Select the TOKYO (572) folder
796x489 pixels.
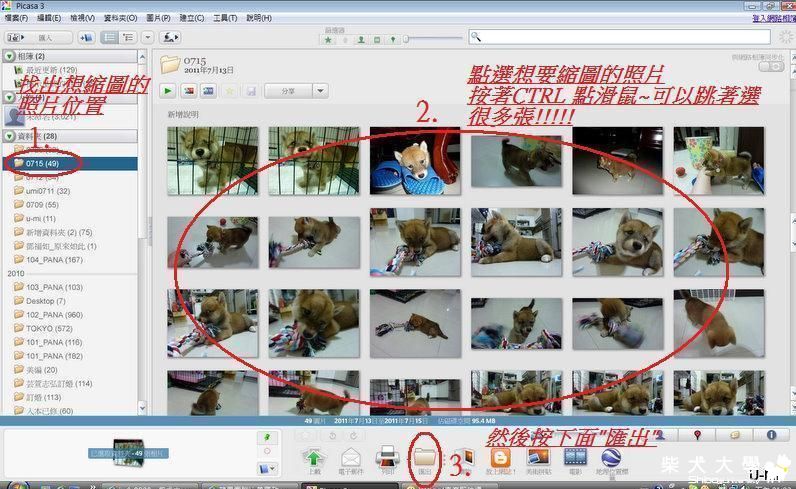pyautogui.click(x=40, y=327)
